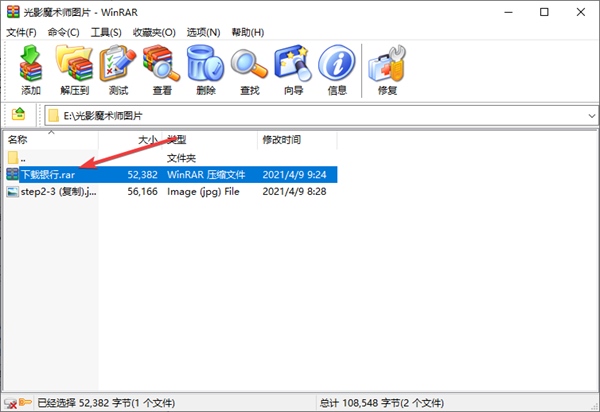Click the 'Image (jpg) File' type cell
The height and width of the screenshot is (412, 600).
tap(203, 191)
